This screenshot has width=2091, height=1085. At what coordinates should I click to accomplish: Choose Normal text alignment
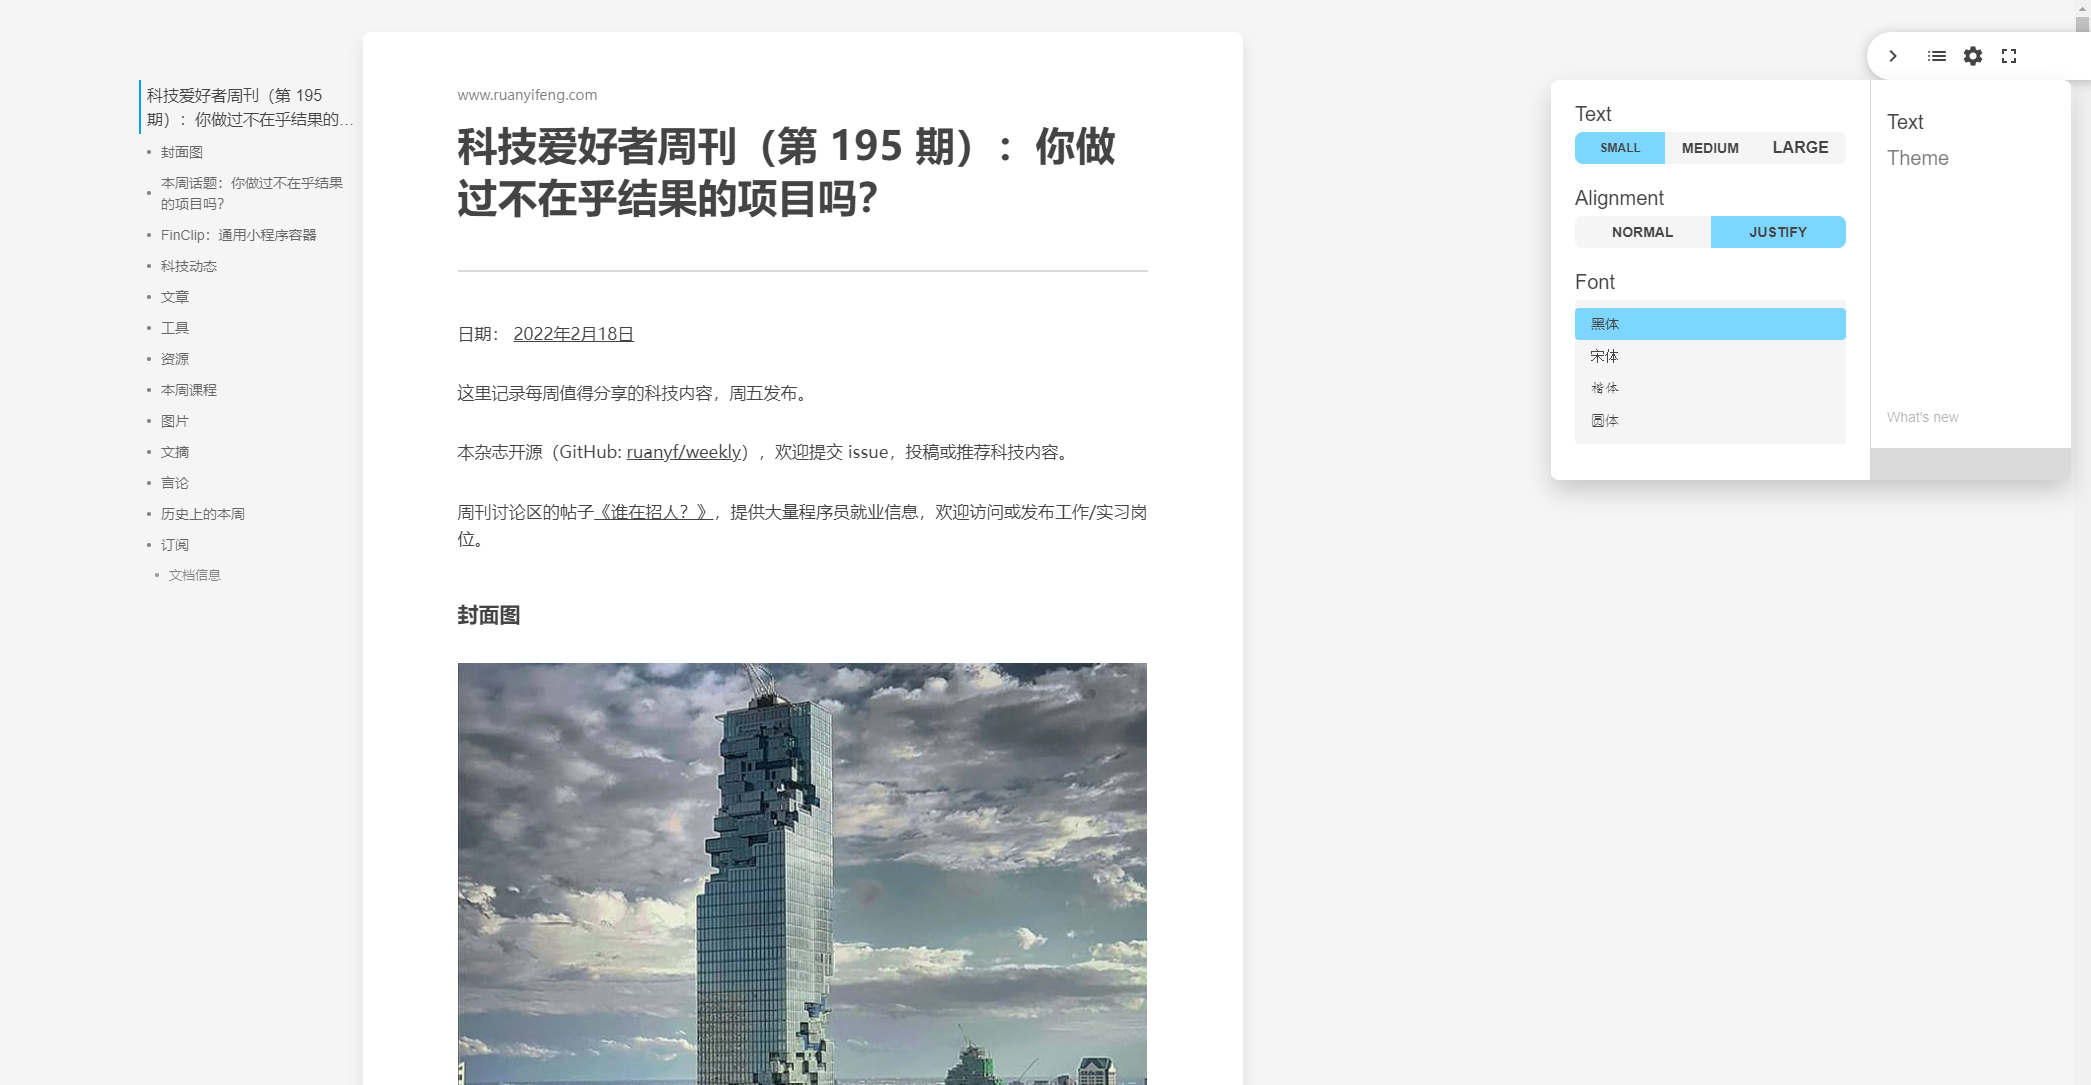1641,232
